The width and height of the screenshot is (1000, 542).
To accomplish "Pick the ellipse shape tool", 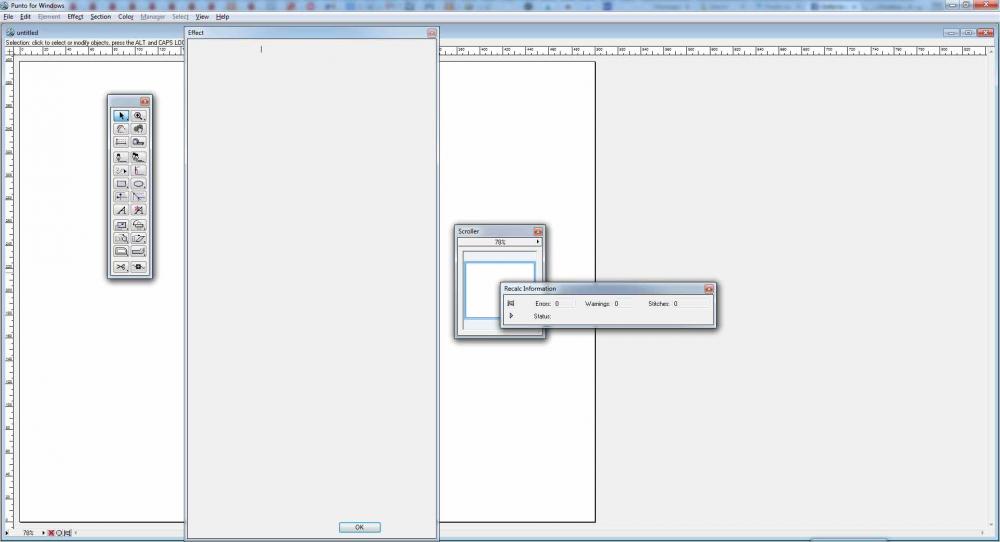I will 139,184.
